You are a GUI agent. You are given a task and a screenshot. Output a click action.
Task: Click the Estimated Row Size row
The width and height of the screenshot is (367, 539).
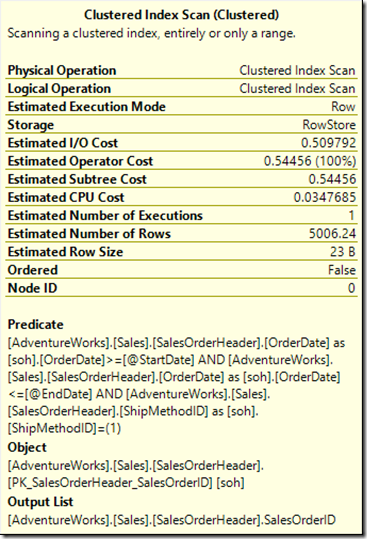(181, 252)
